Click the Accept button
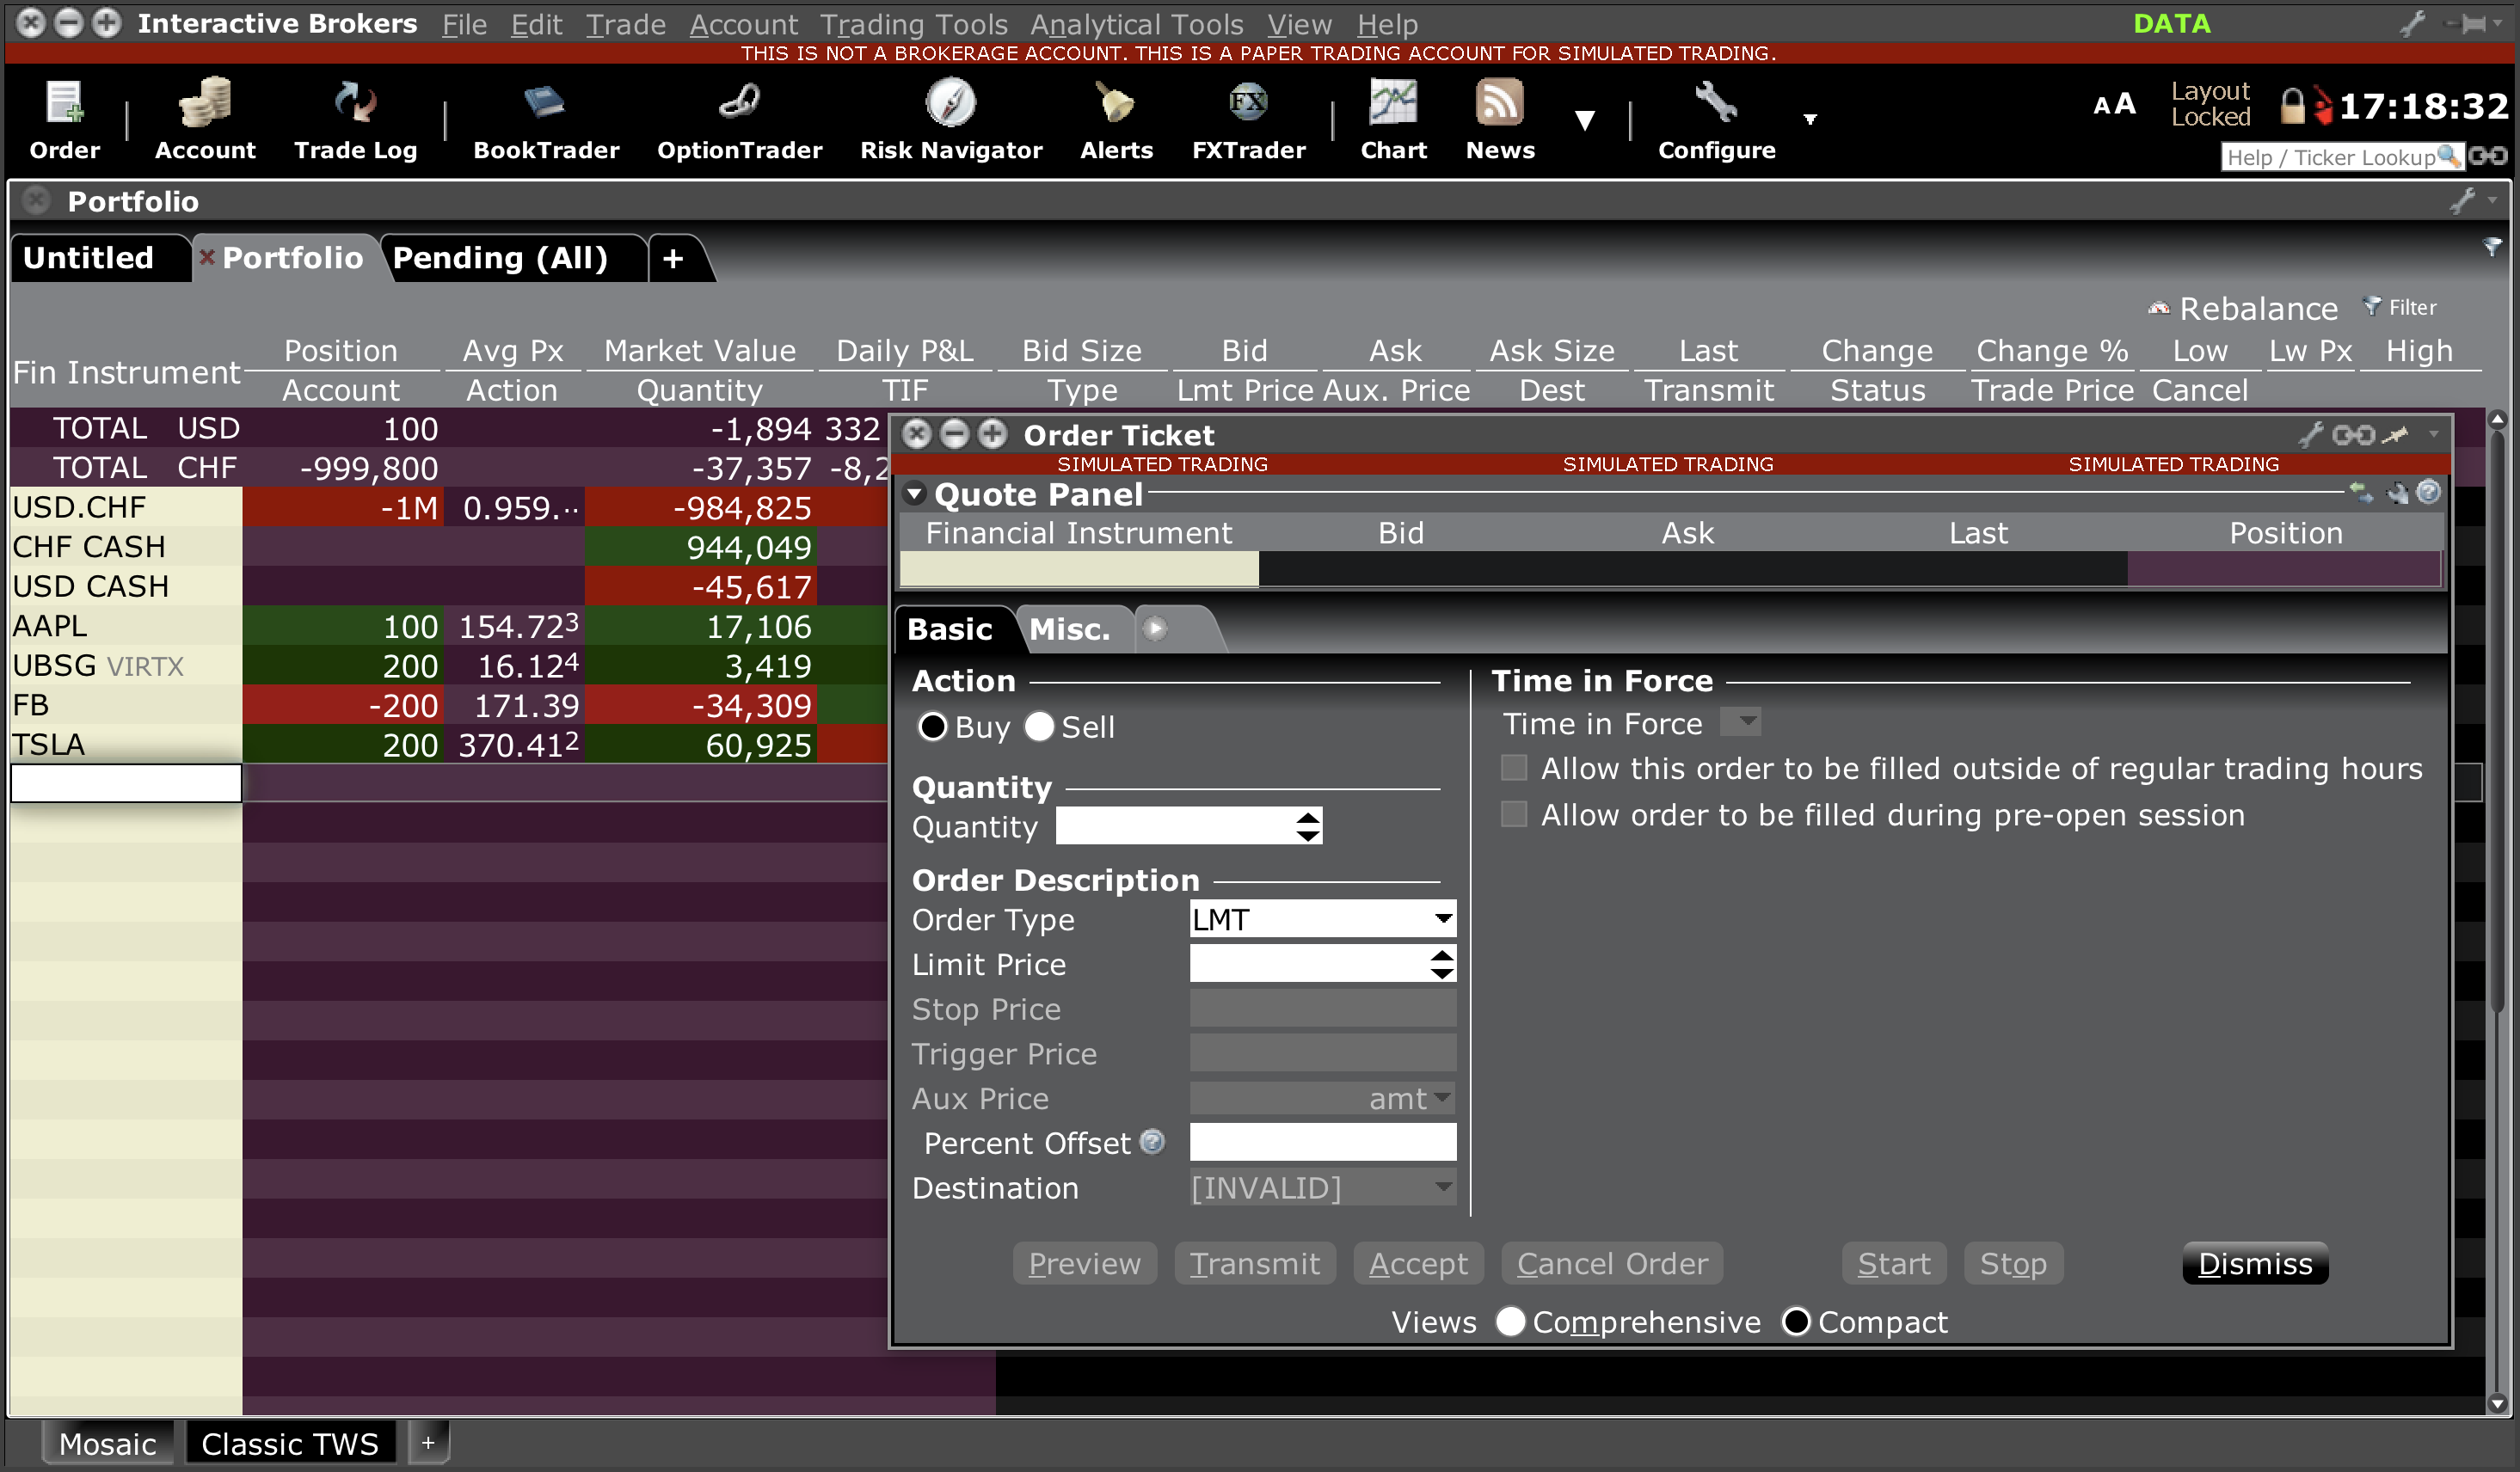This screenshot has width=2520, height=1472. pyautogui.click(x=1418, y=1263)
